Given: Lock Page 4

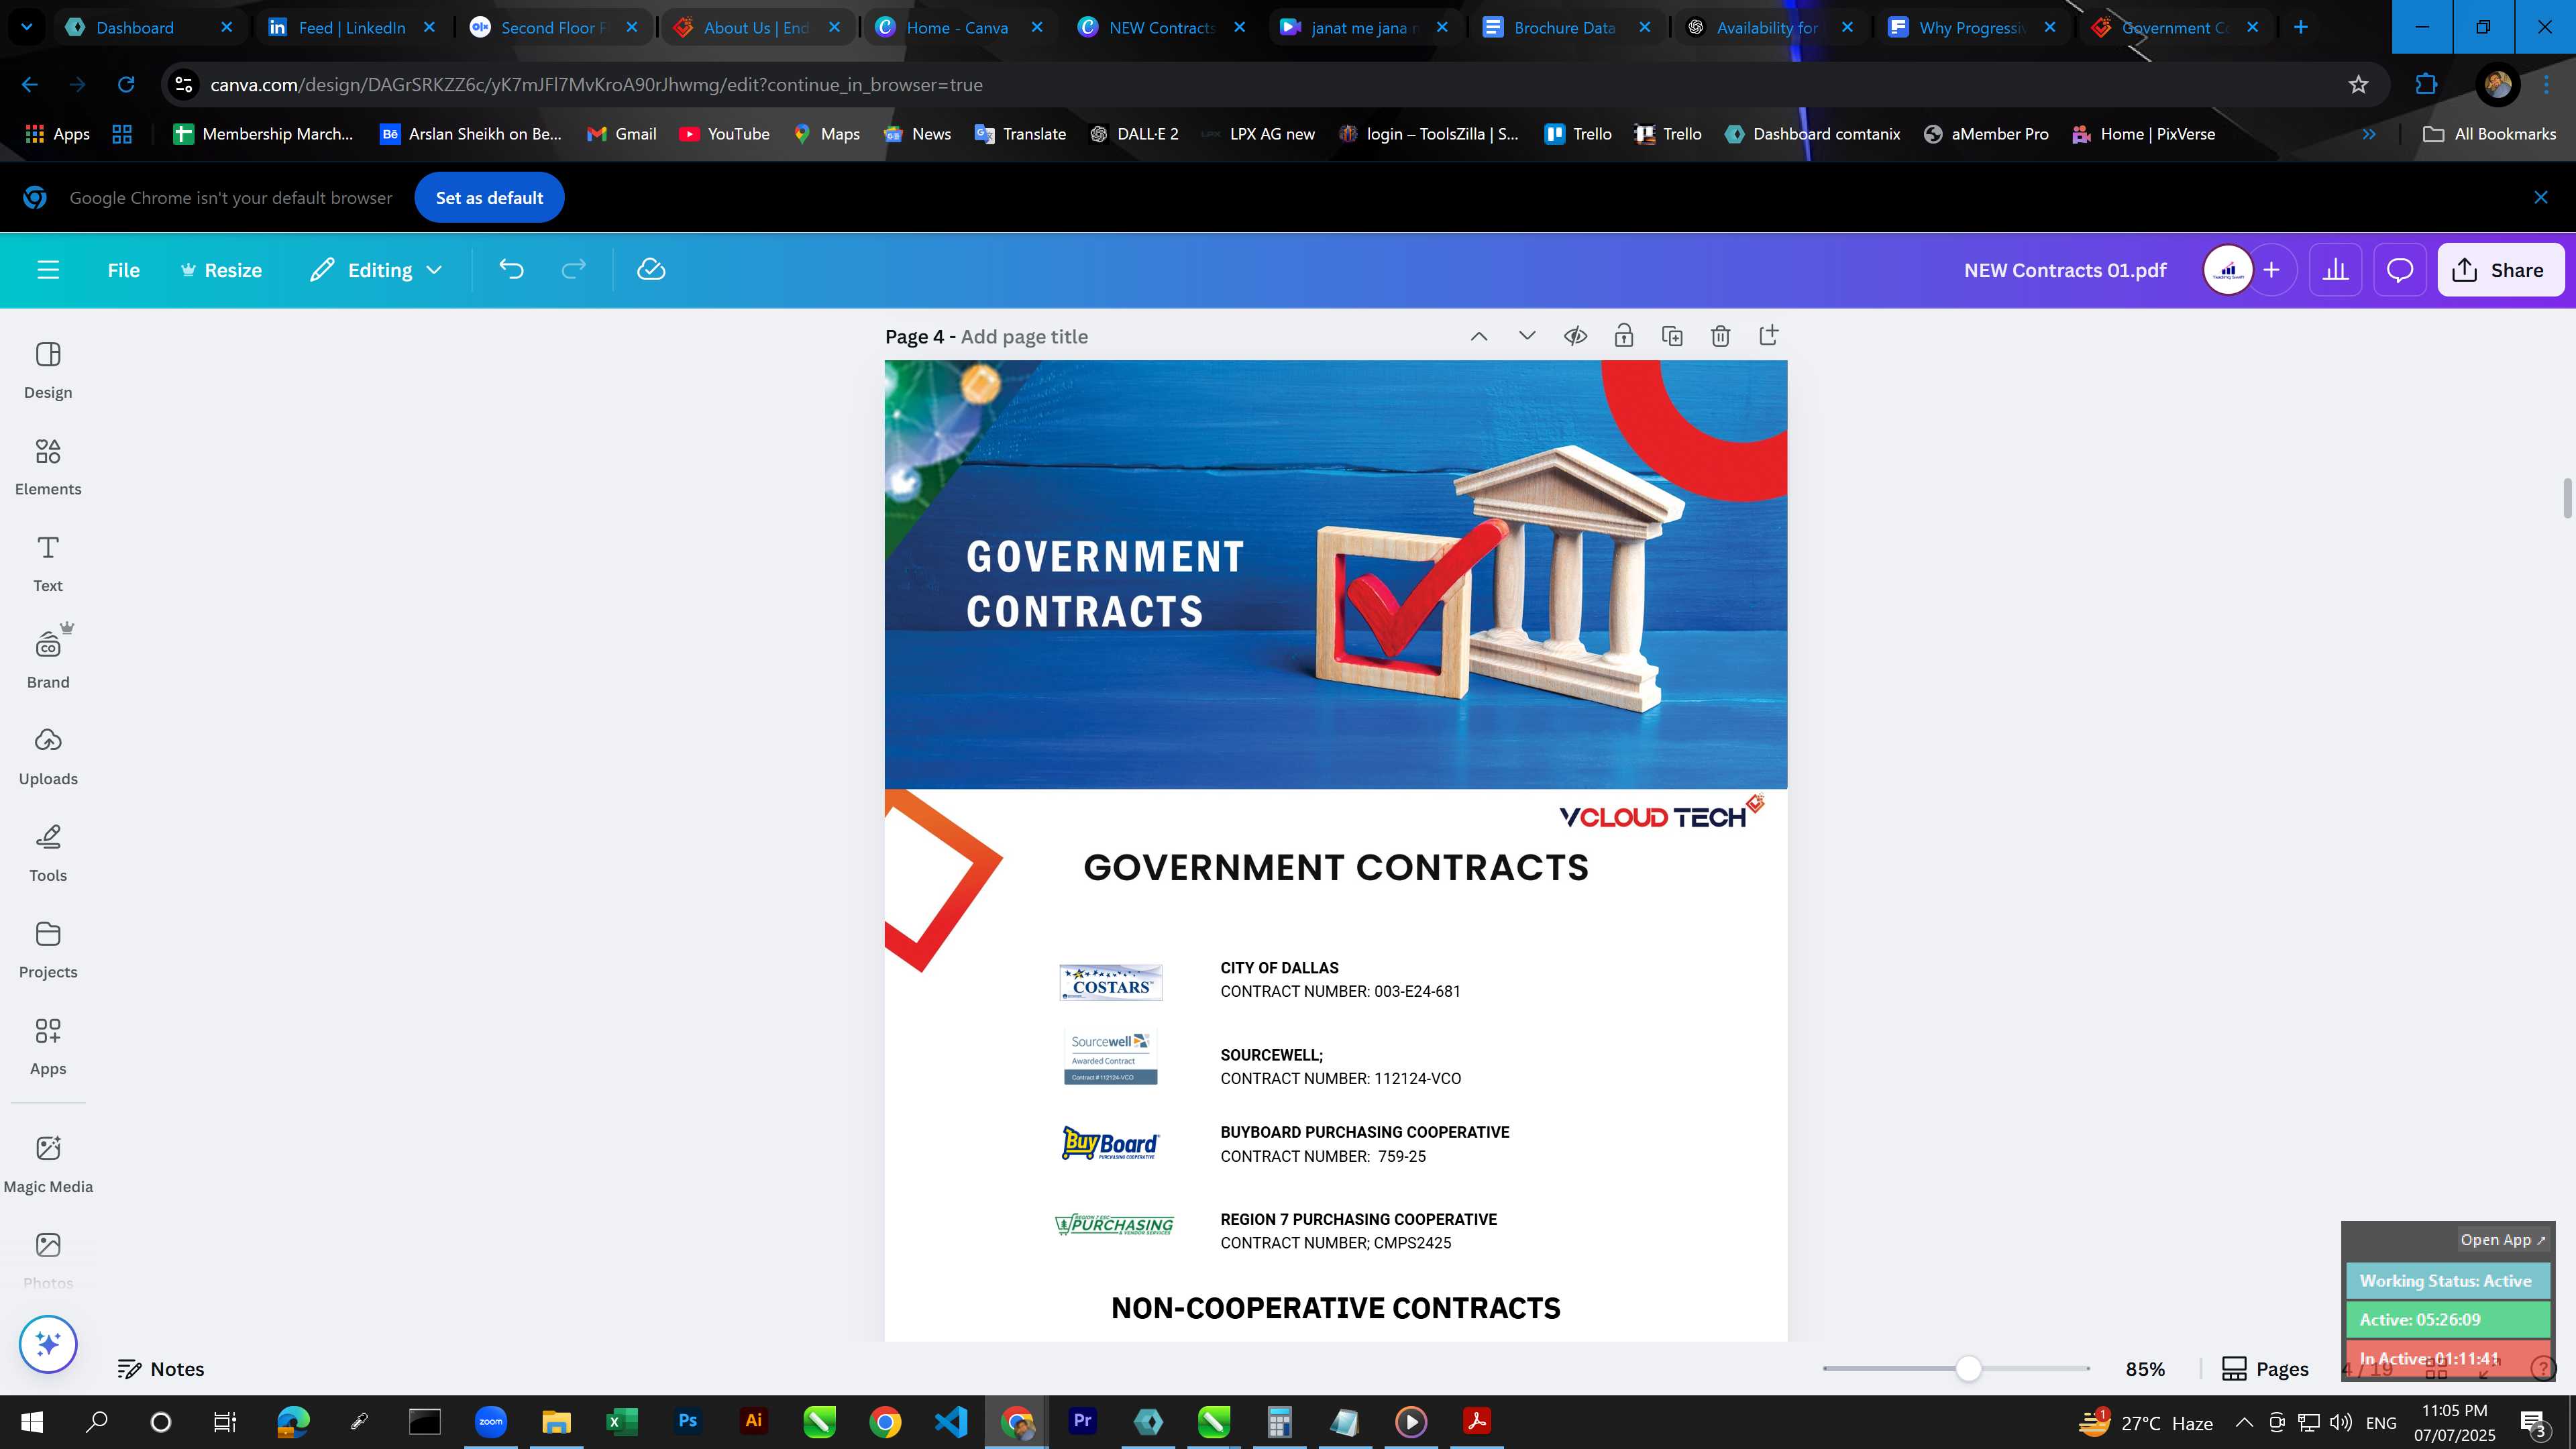Looking at the screenshot, I should (1624, 336).
